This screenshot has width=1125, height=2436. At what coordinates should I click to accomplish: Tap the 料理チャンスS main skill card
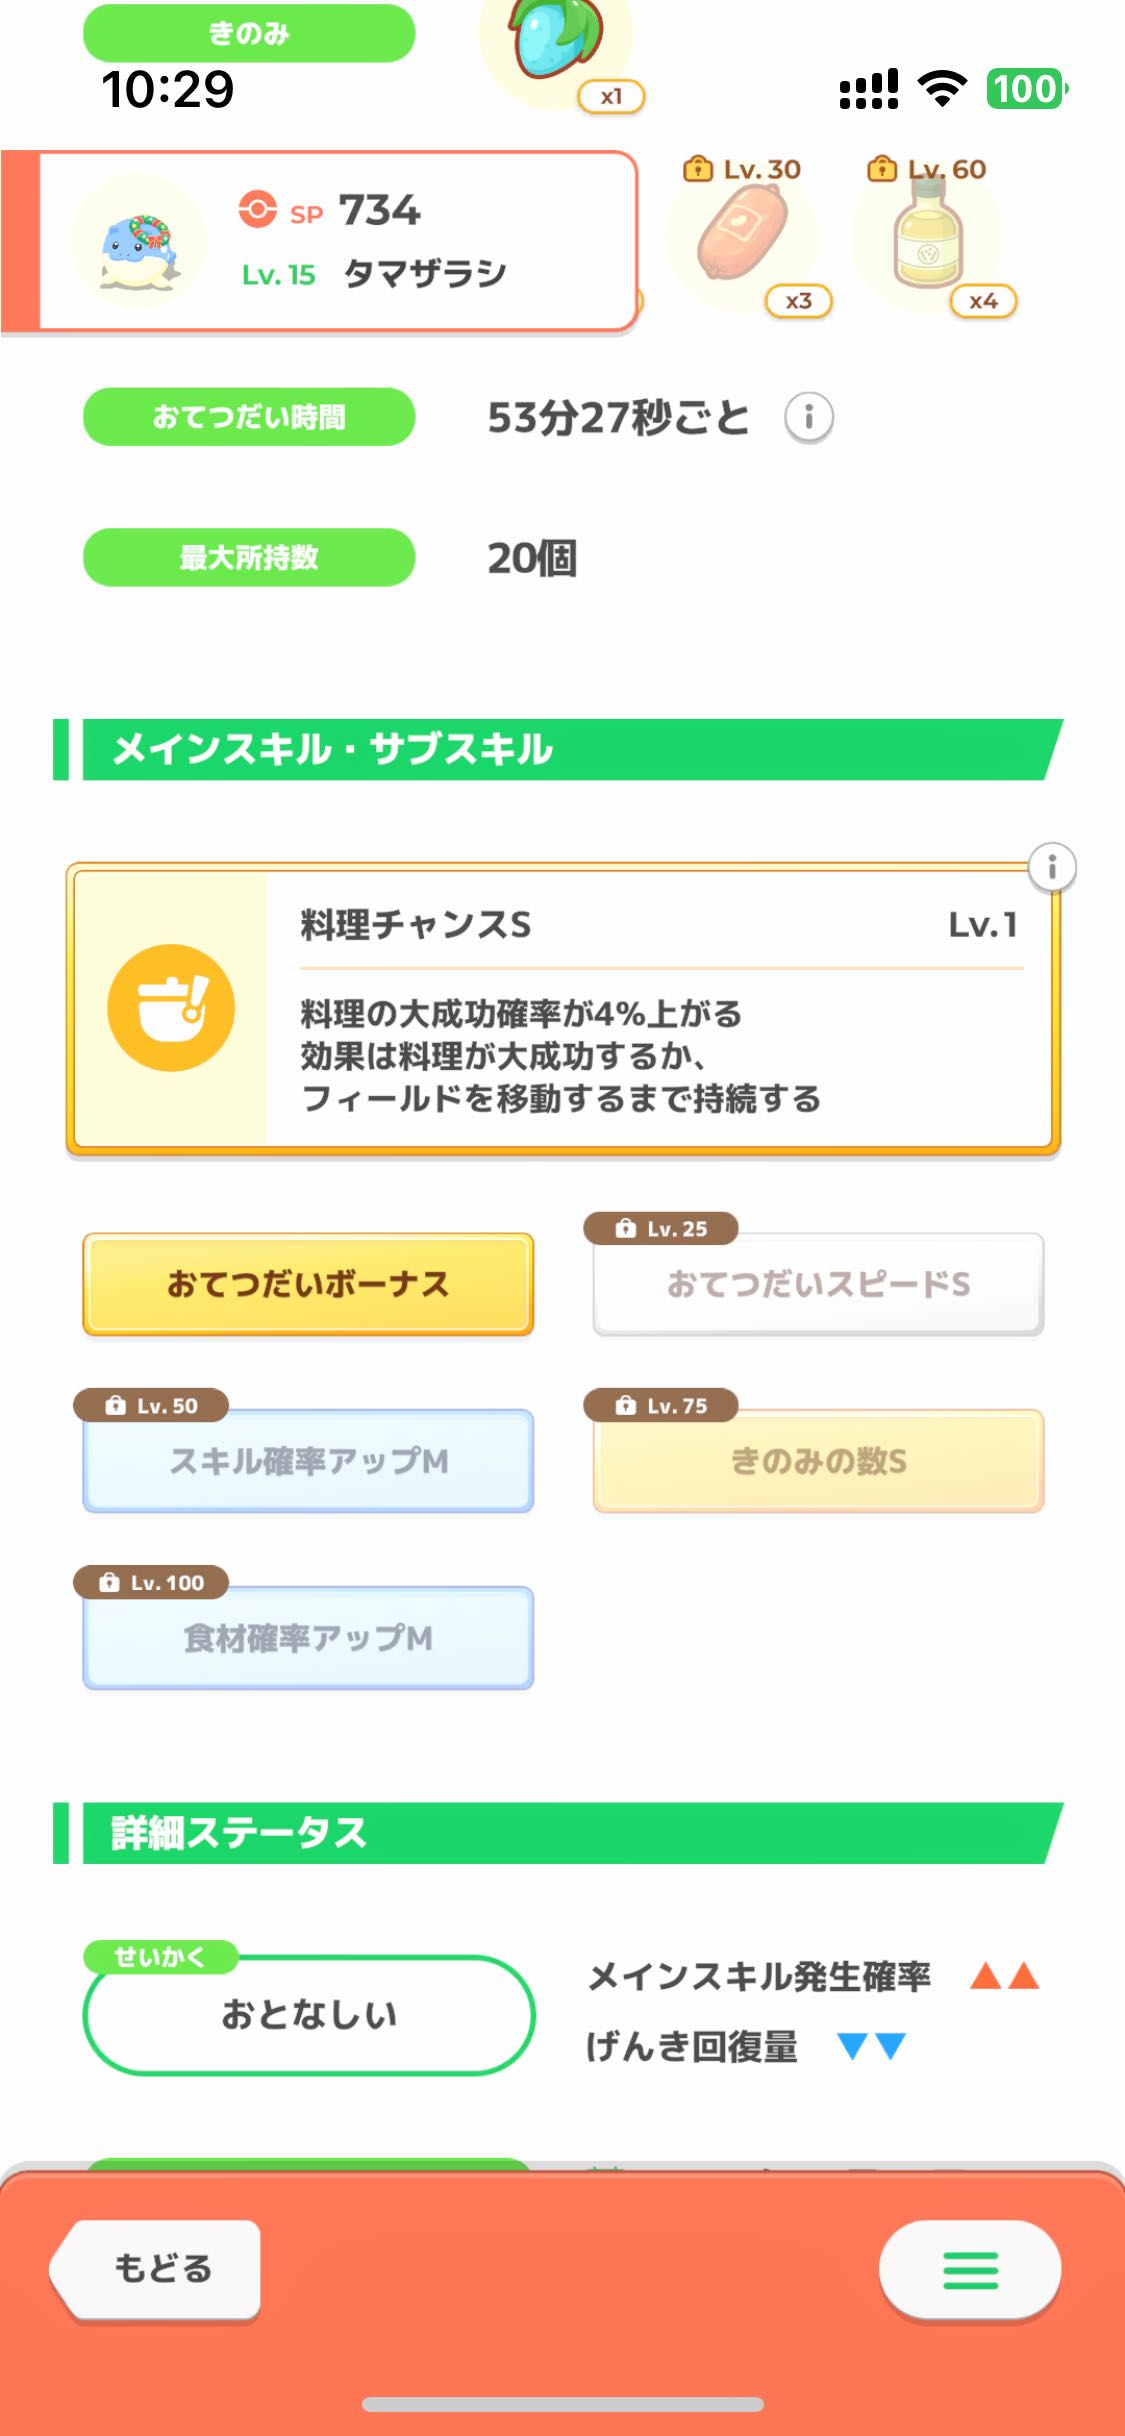(x=660, y=1010)
